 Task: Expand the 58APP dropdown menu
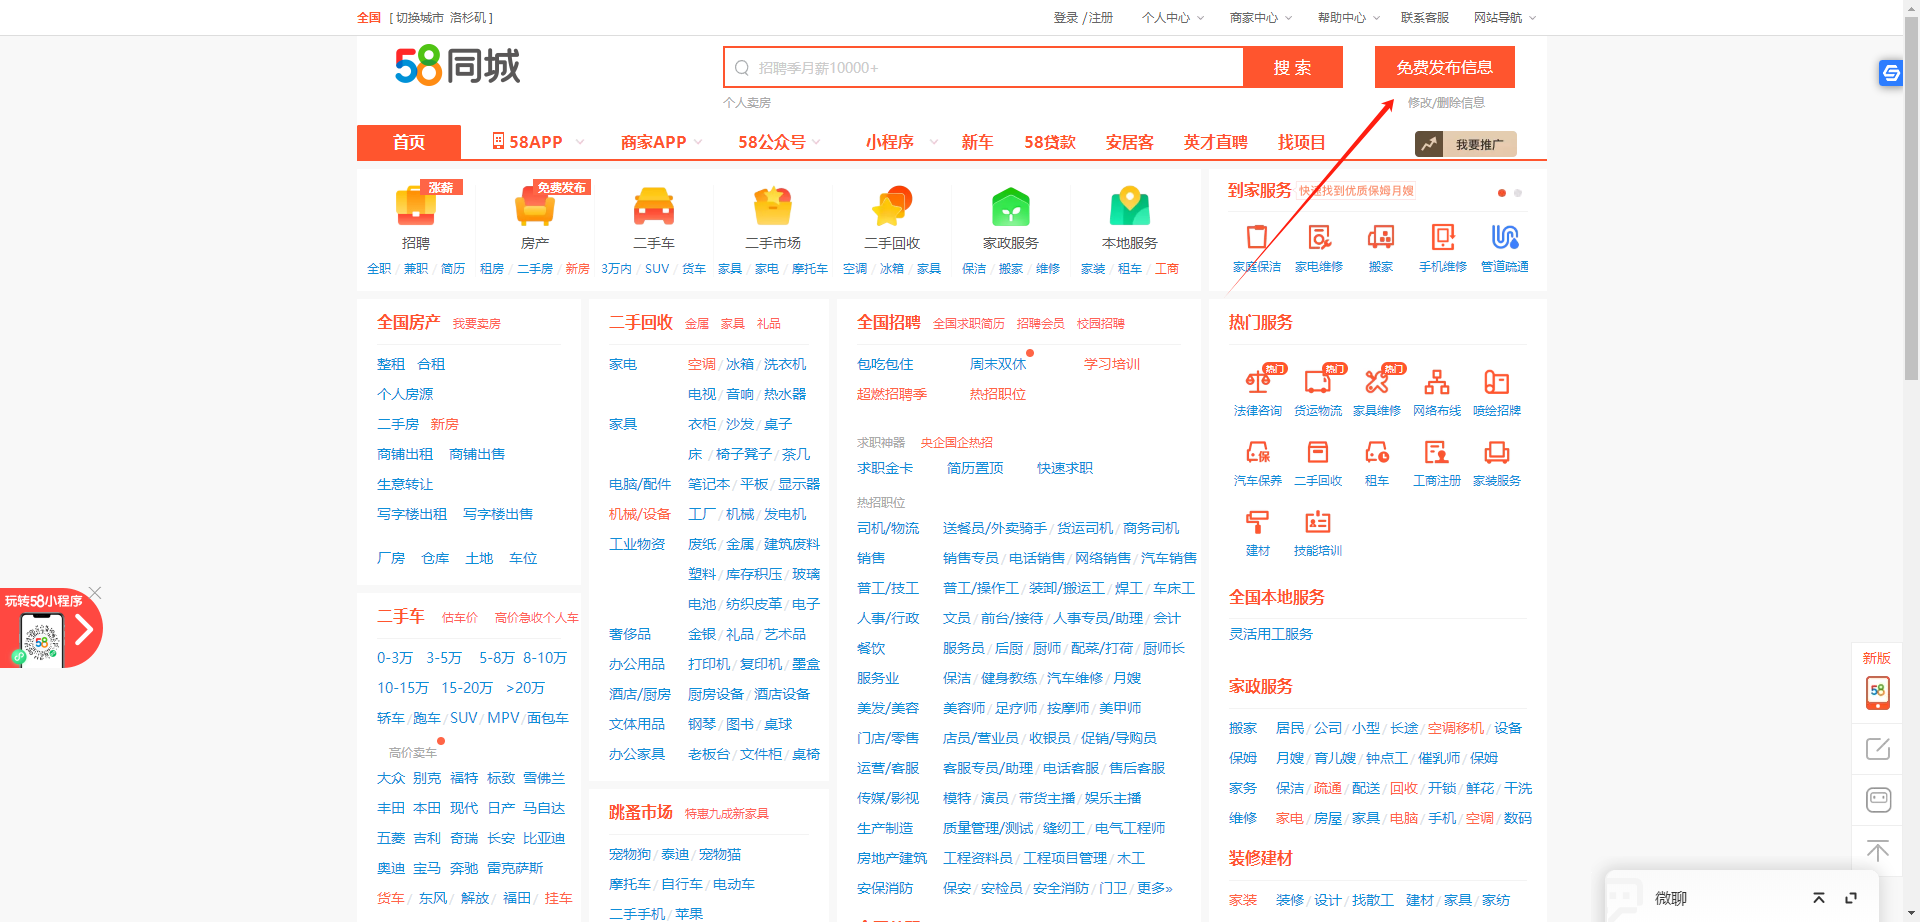536,142
